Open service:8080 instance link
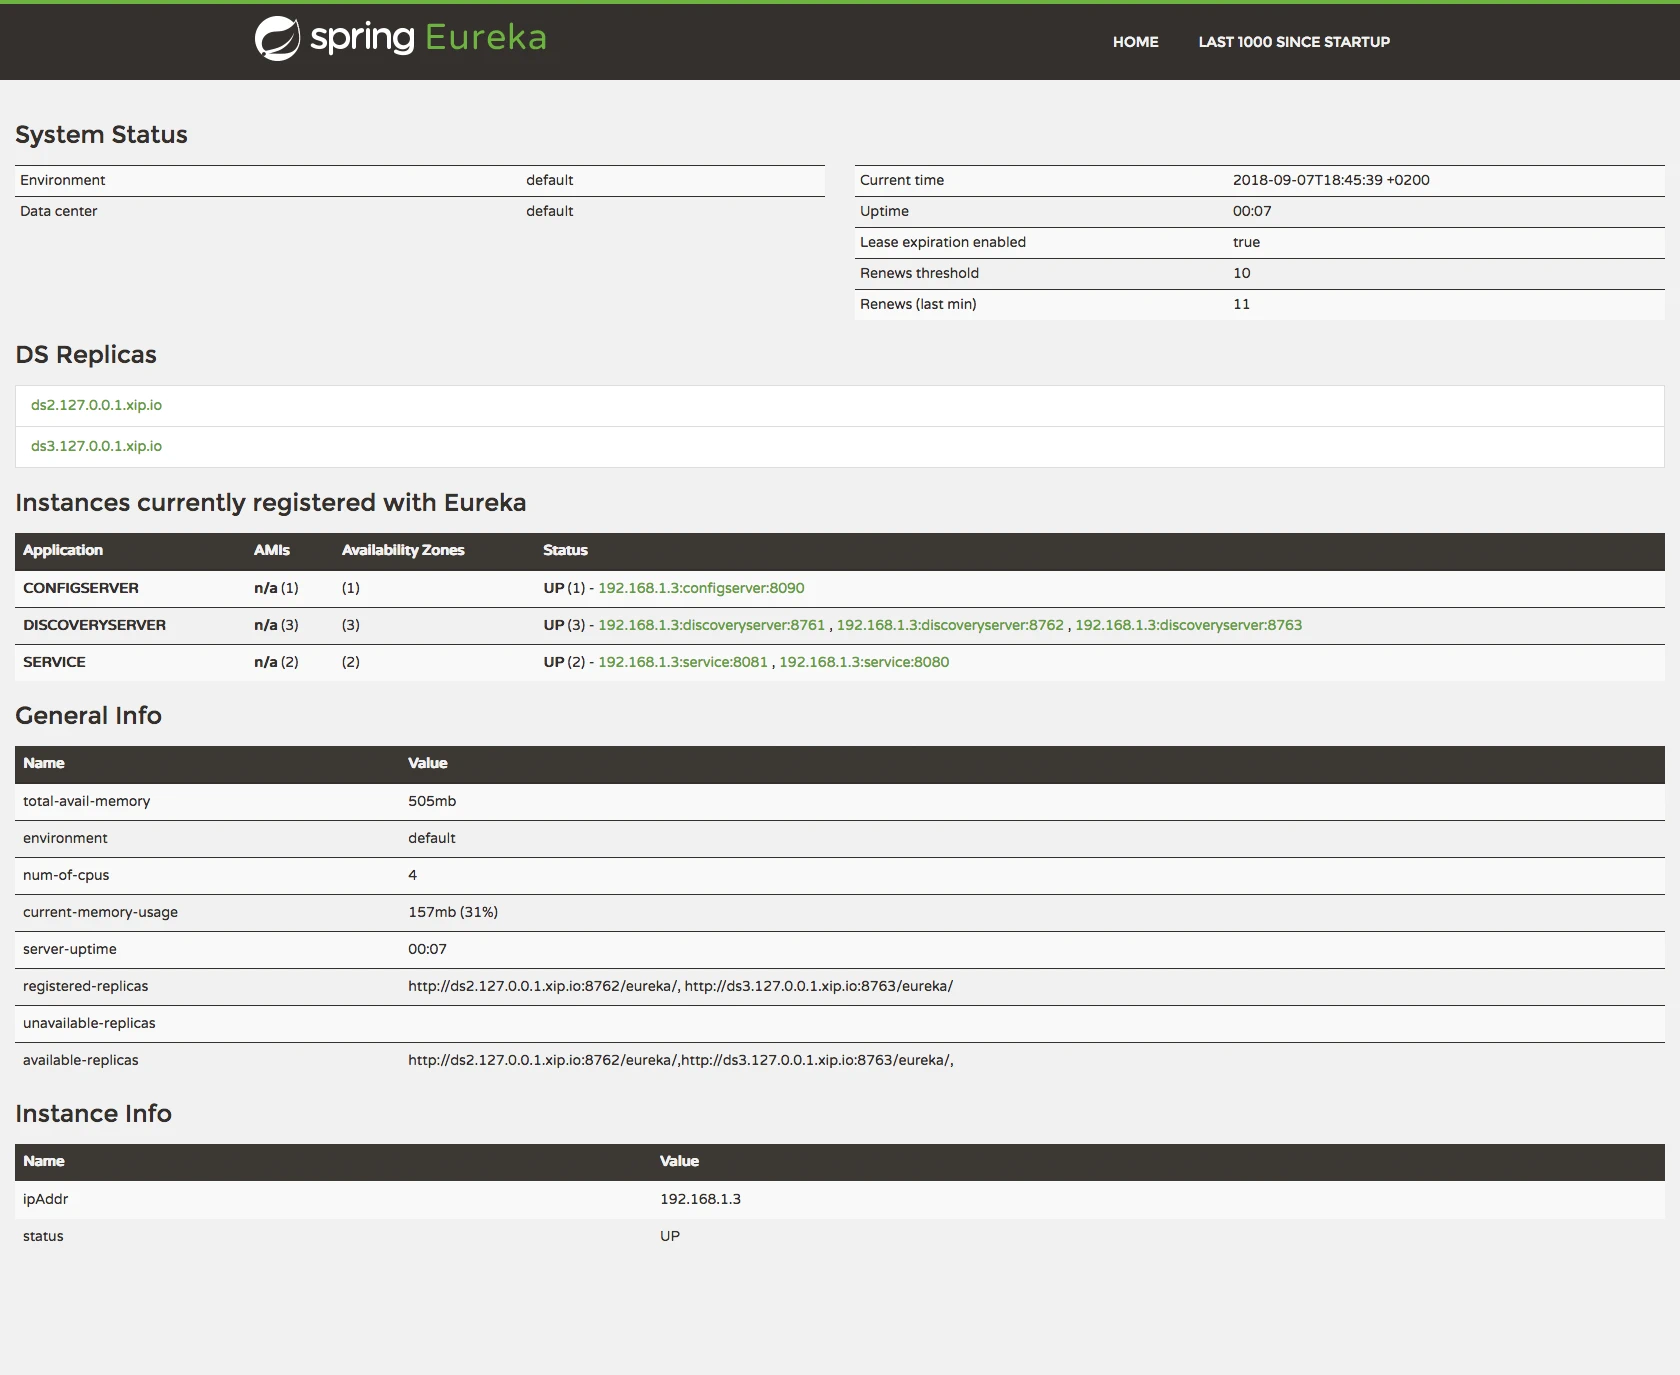 864,662
